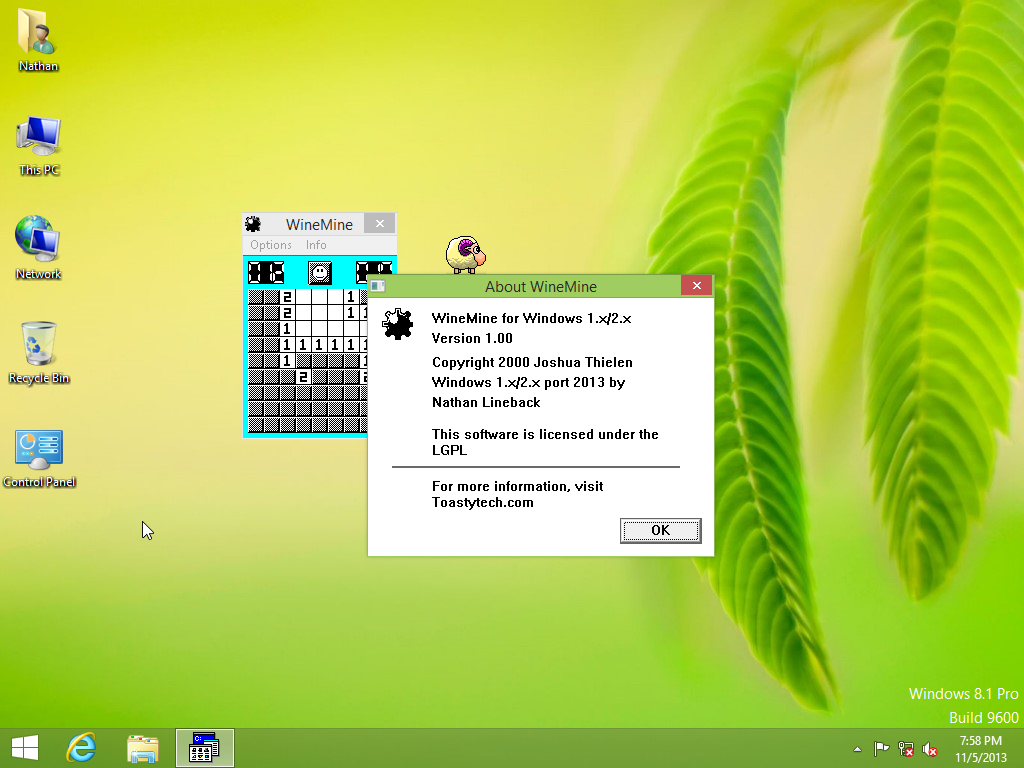Close the WineMine game window
The image size is (1024, 768).
tap(379, 223)
